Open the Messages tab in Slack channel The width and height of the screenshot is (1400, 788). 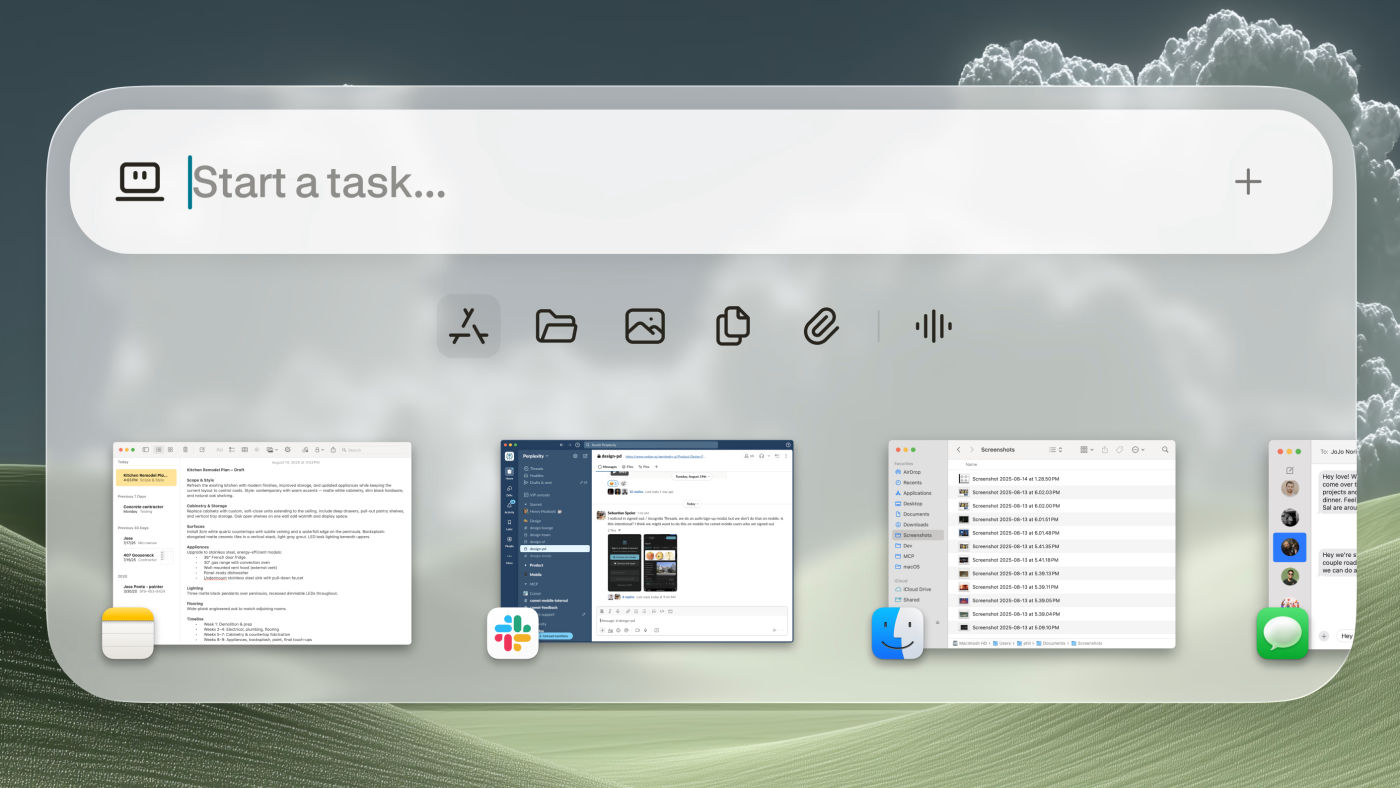pos(608,467)
